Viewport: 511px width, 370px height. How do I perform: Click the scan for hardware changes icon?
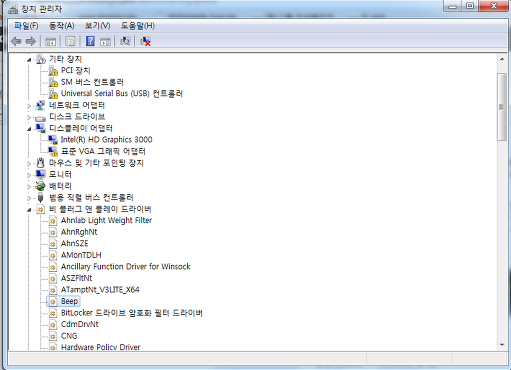pyautogui.click(x=125, y=41)
